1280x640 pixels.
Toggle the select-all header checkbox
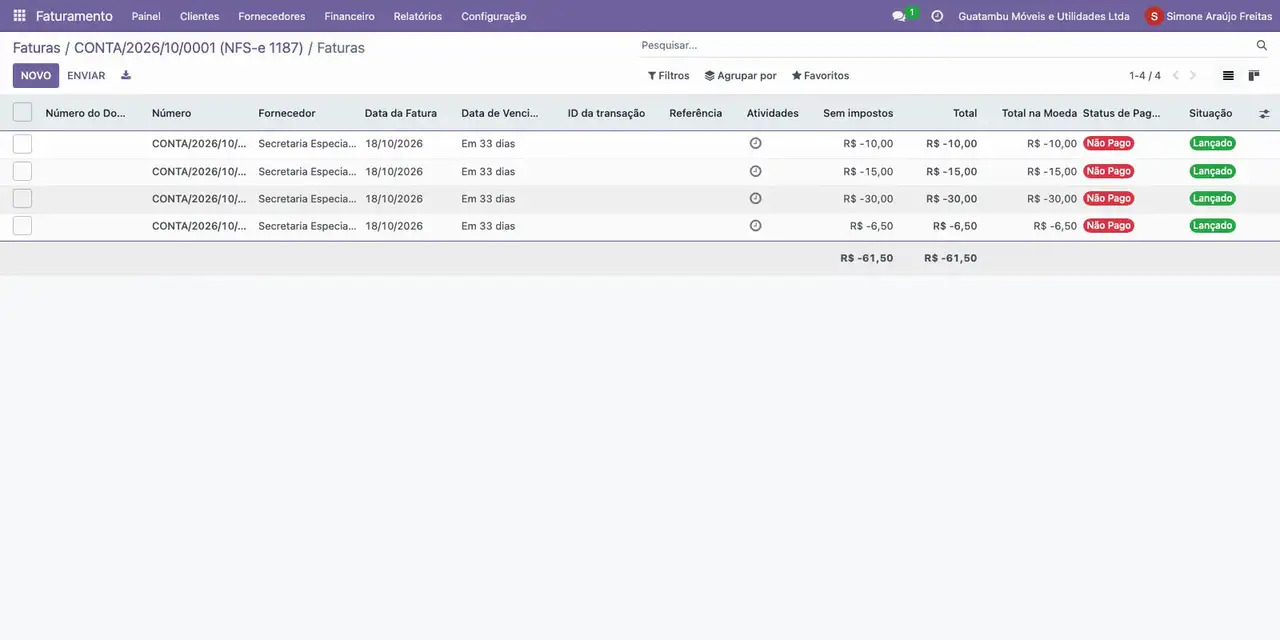[22, 113]
